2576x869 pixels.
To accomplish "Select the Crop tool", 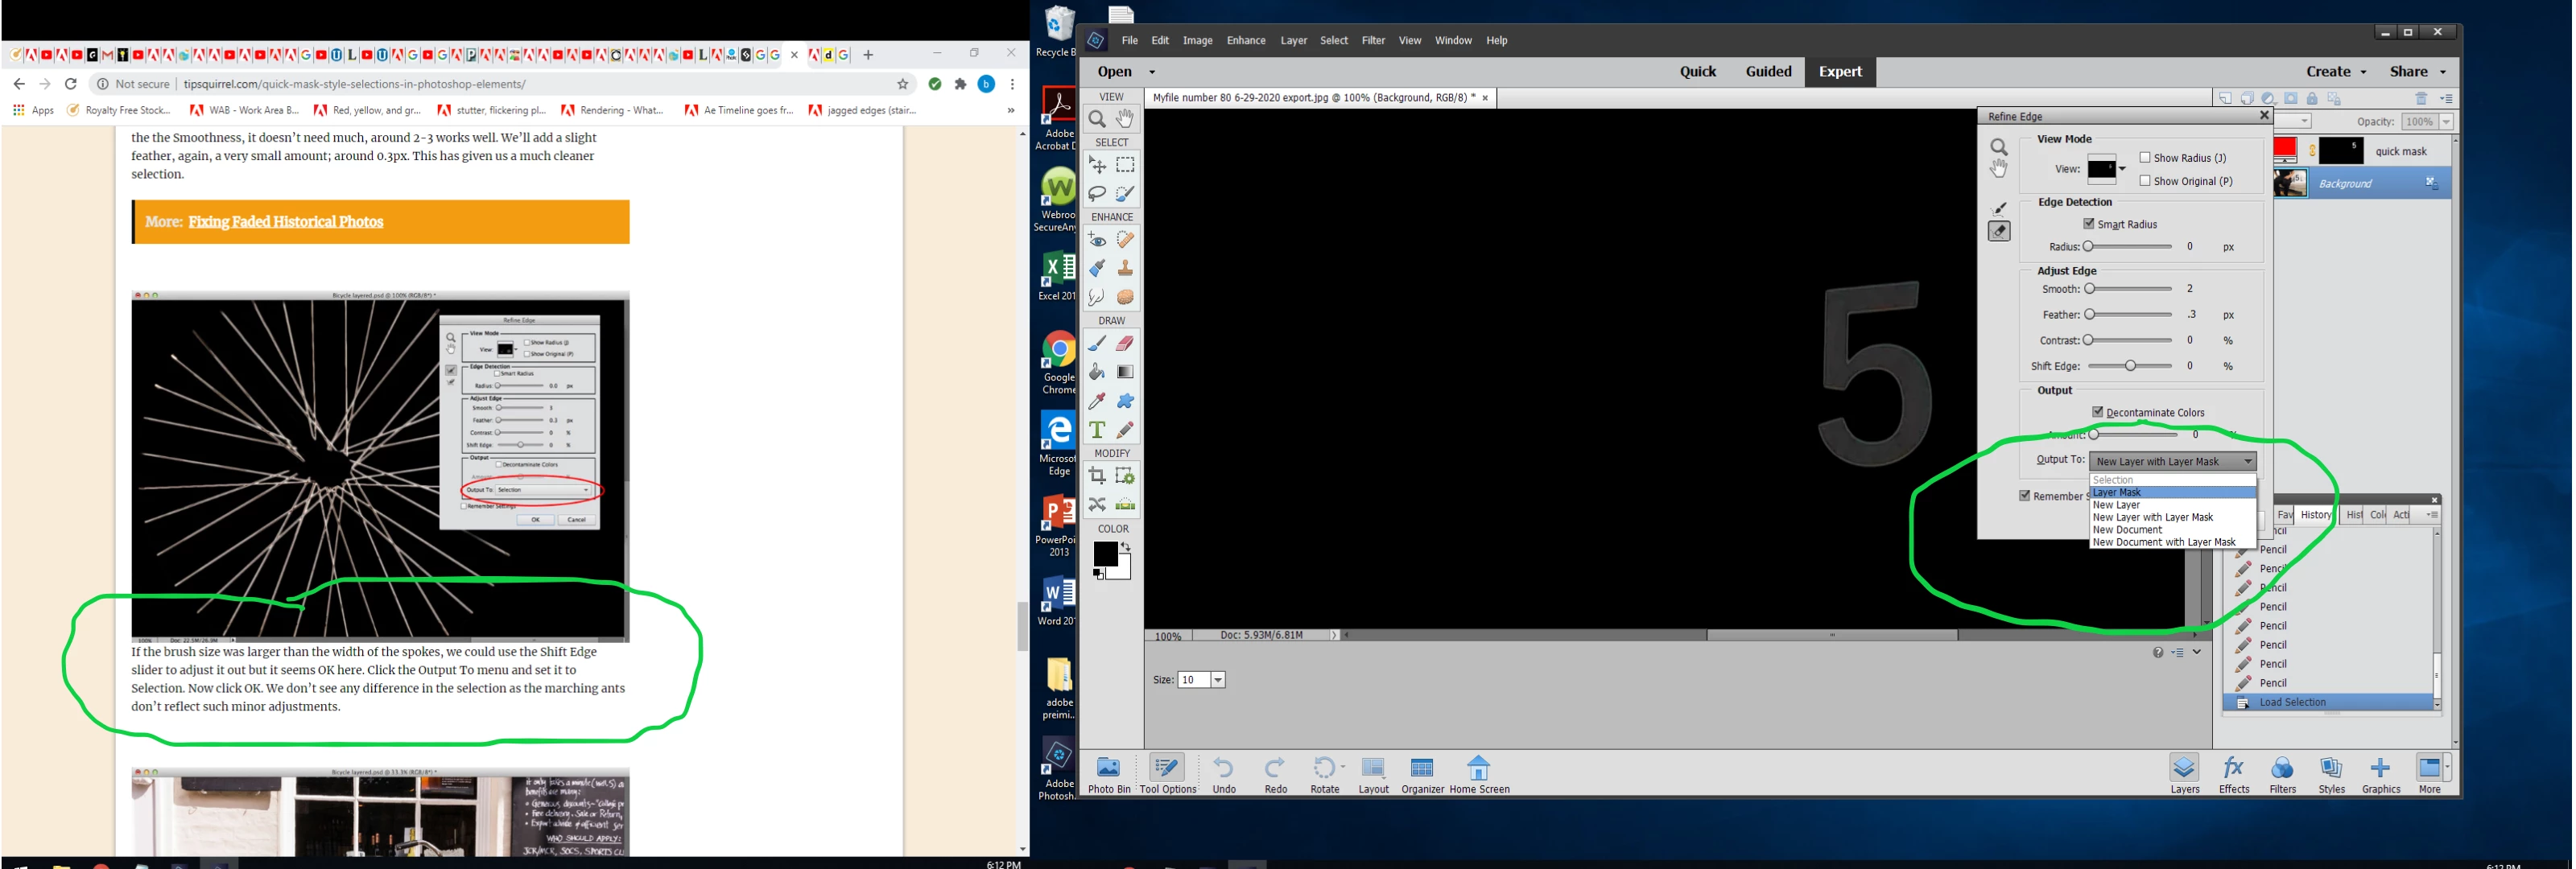I will click(x=1097, y=476).
